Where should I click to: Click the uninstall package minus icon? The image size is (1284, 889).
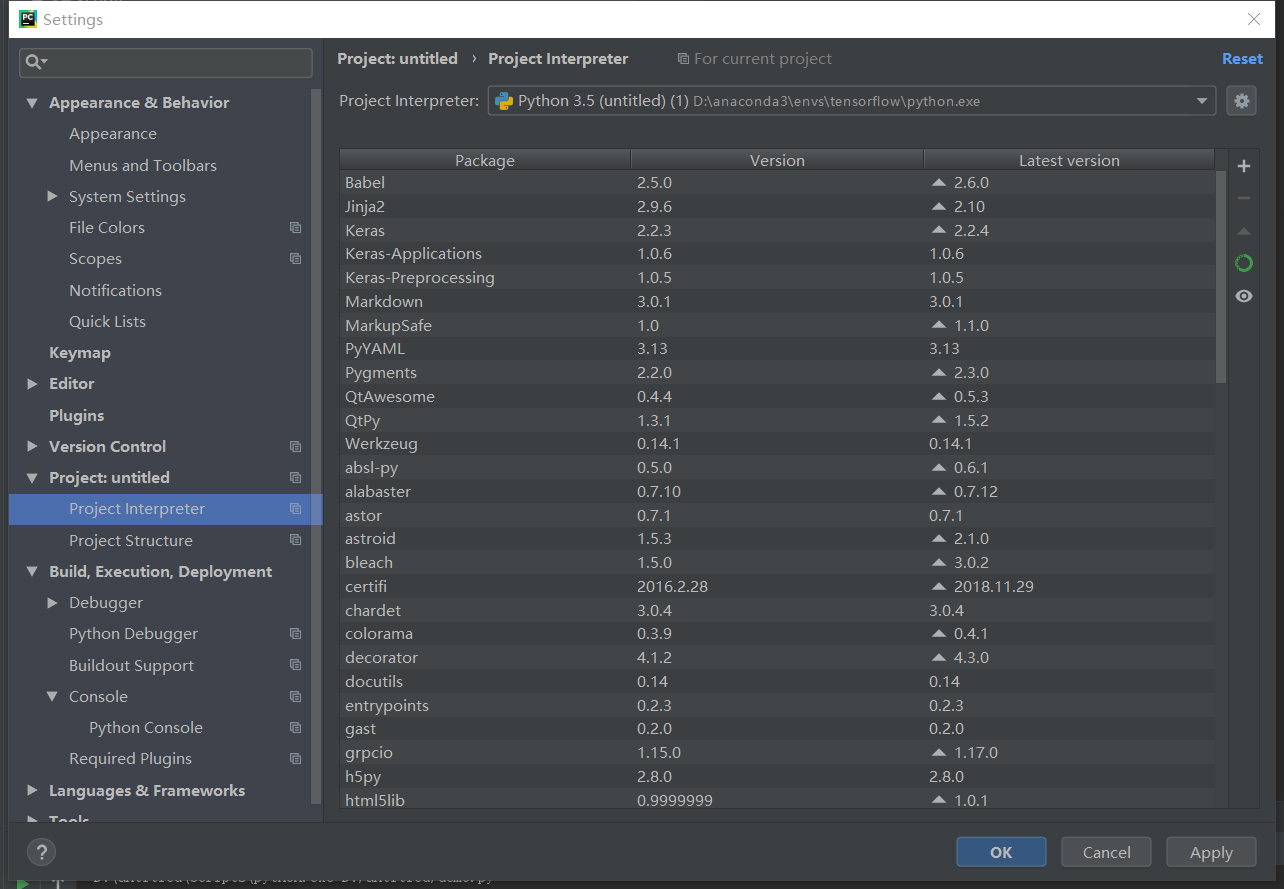coord(1244,198)
